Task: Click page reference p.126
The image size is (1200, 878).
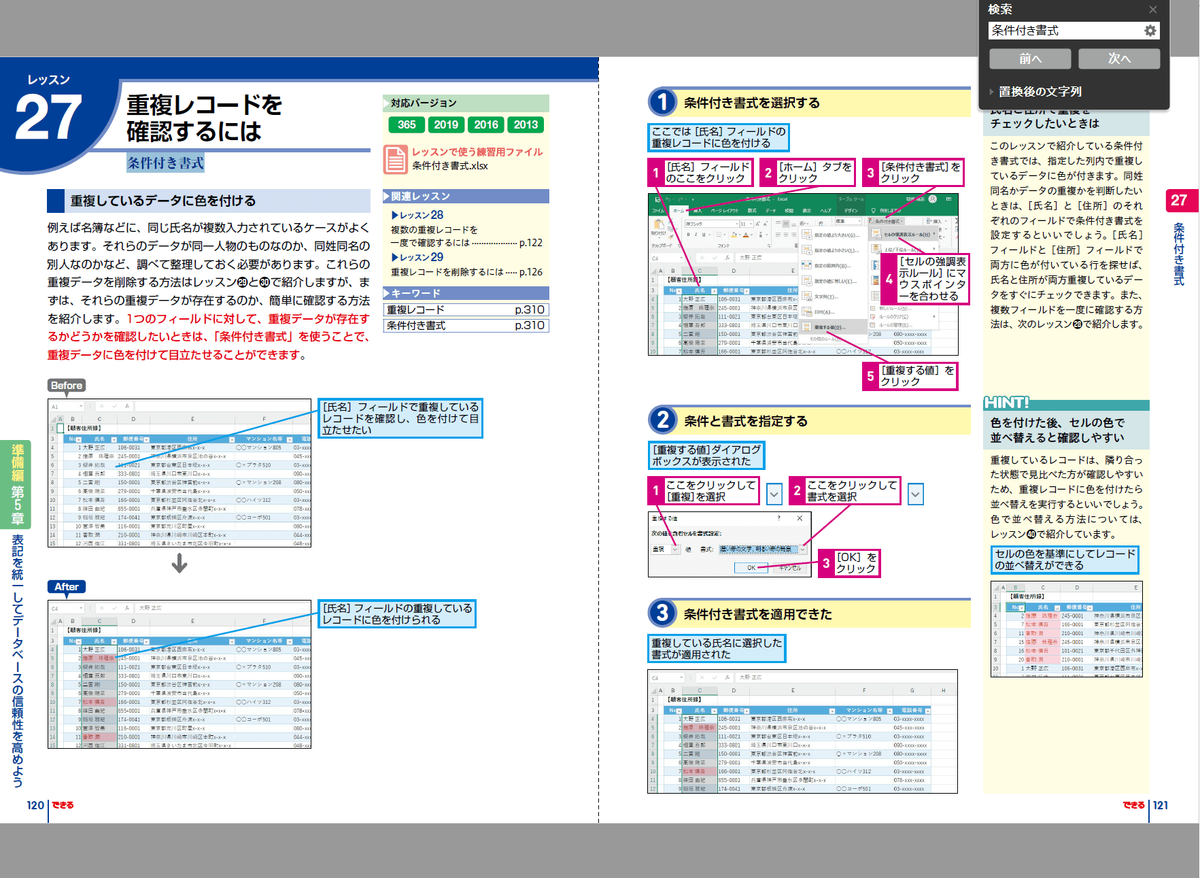Action: (x=532, y=271)
